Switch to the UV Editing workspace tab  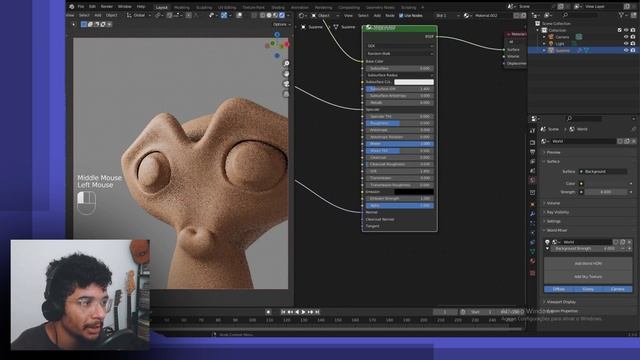coord(227,7)
